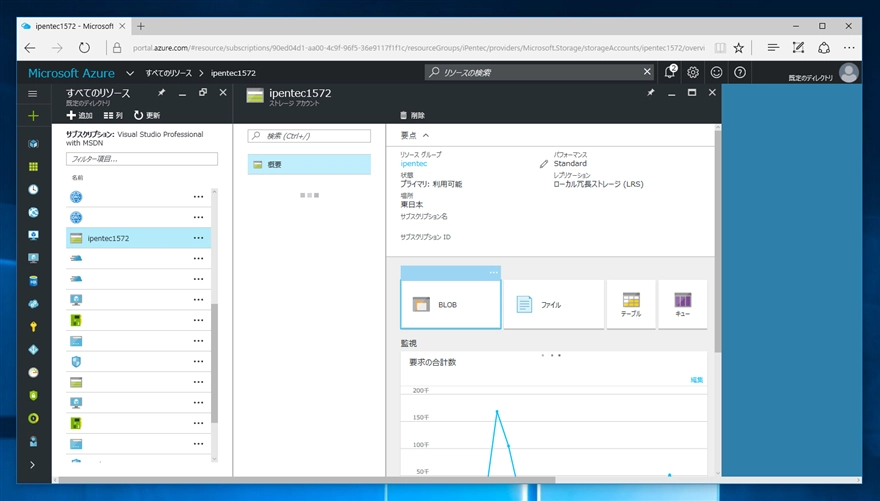Image resolution: width=880 pixels, height=501 pixels.
Task: Go back with browser back arrow
Action: pos(30,48)
